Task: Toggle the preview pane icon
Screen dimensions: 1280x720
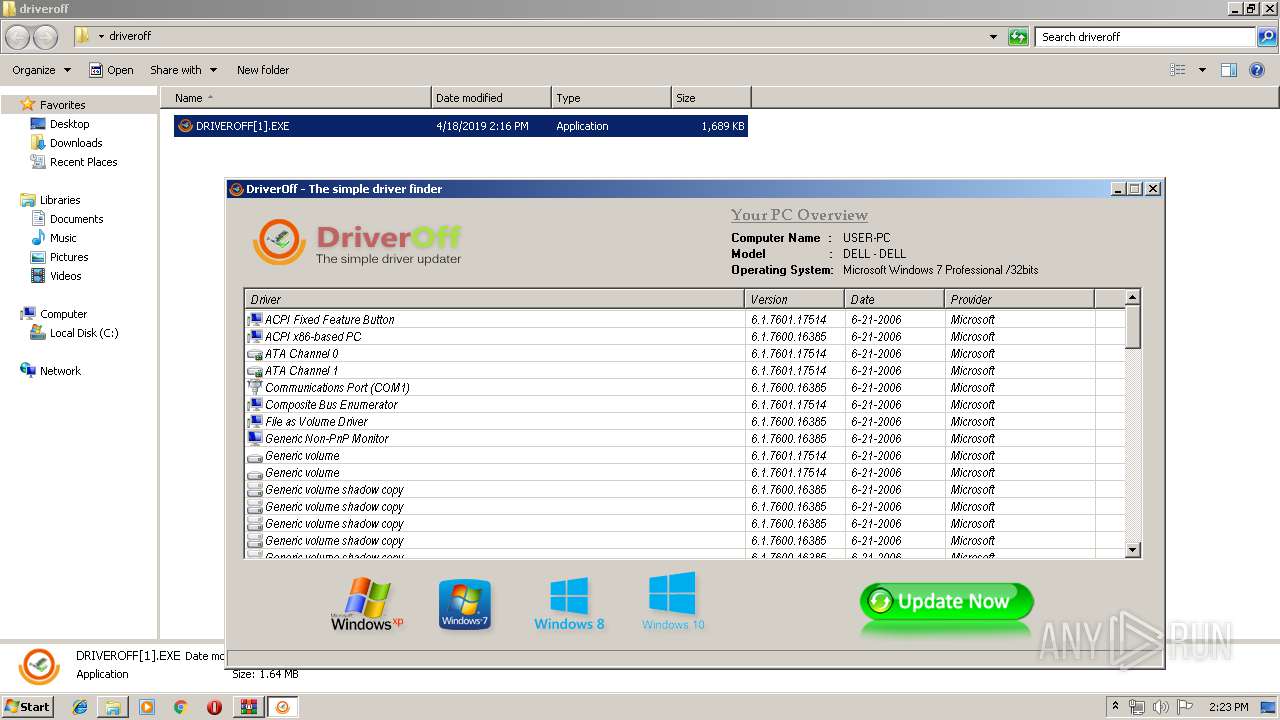Action: pos(1229,70)
